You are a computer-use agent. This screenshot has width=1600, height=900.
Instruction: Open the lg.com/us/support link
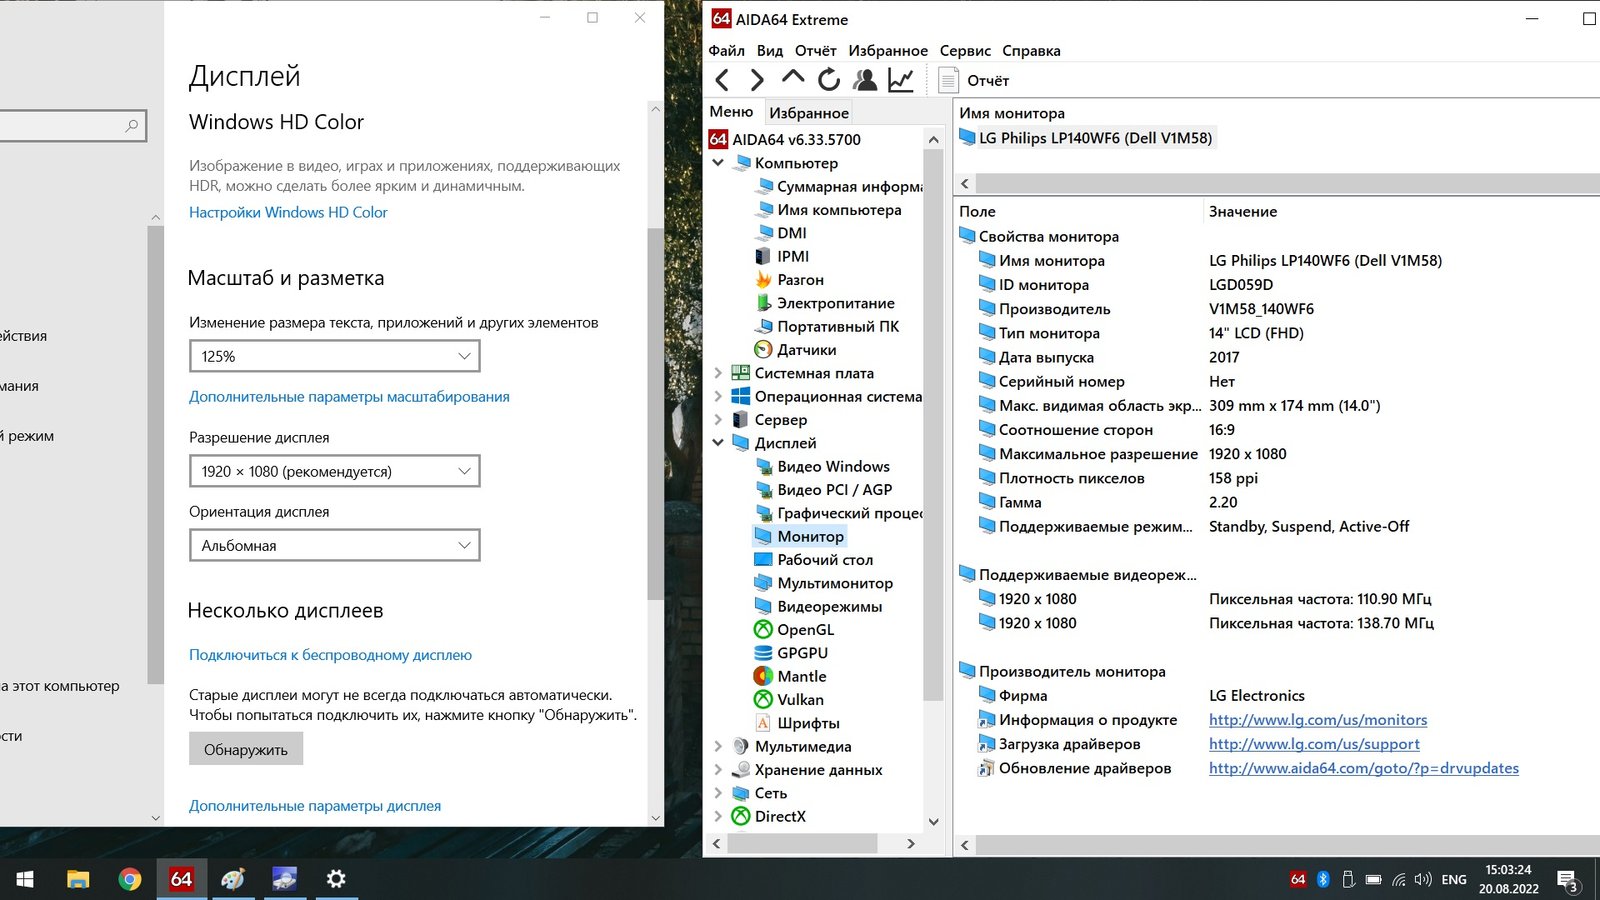click(1314, 744)
